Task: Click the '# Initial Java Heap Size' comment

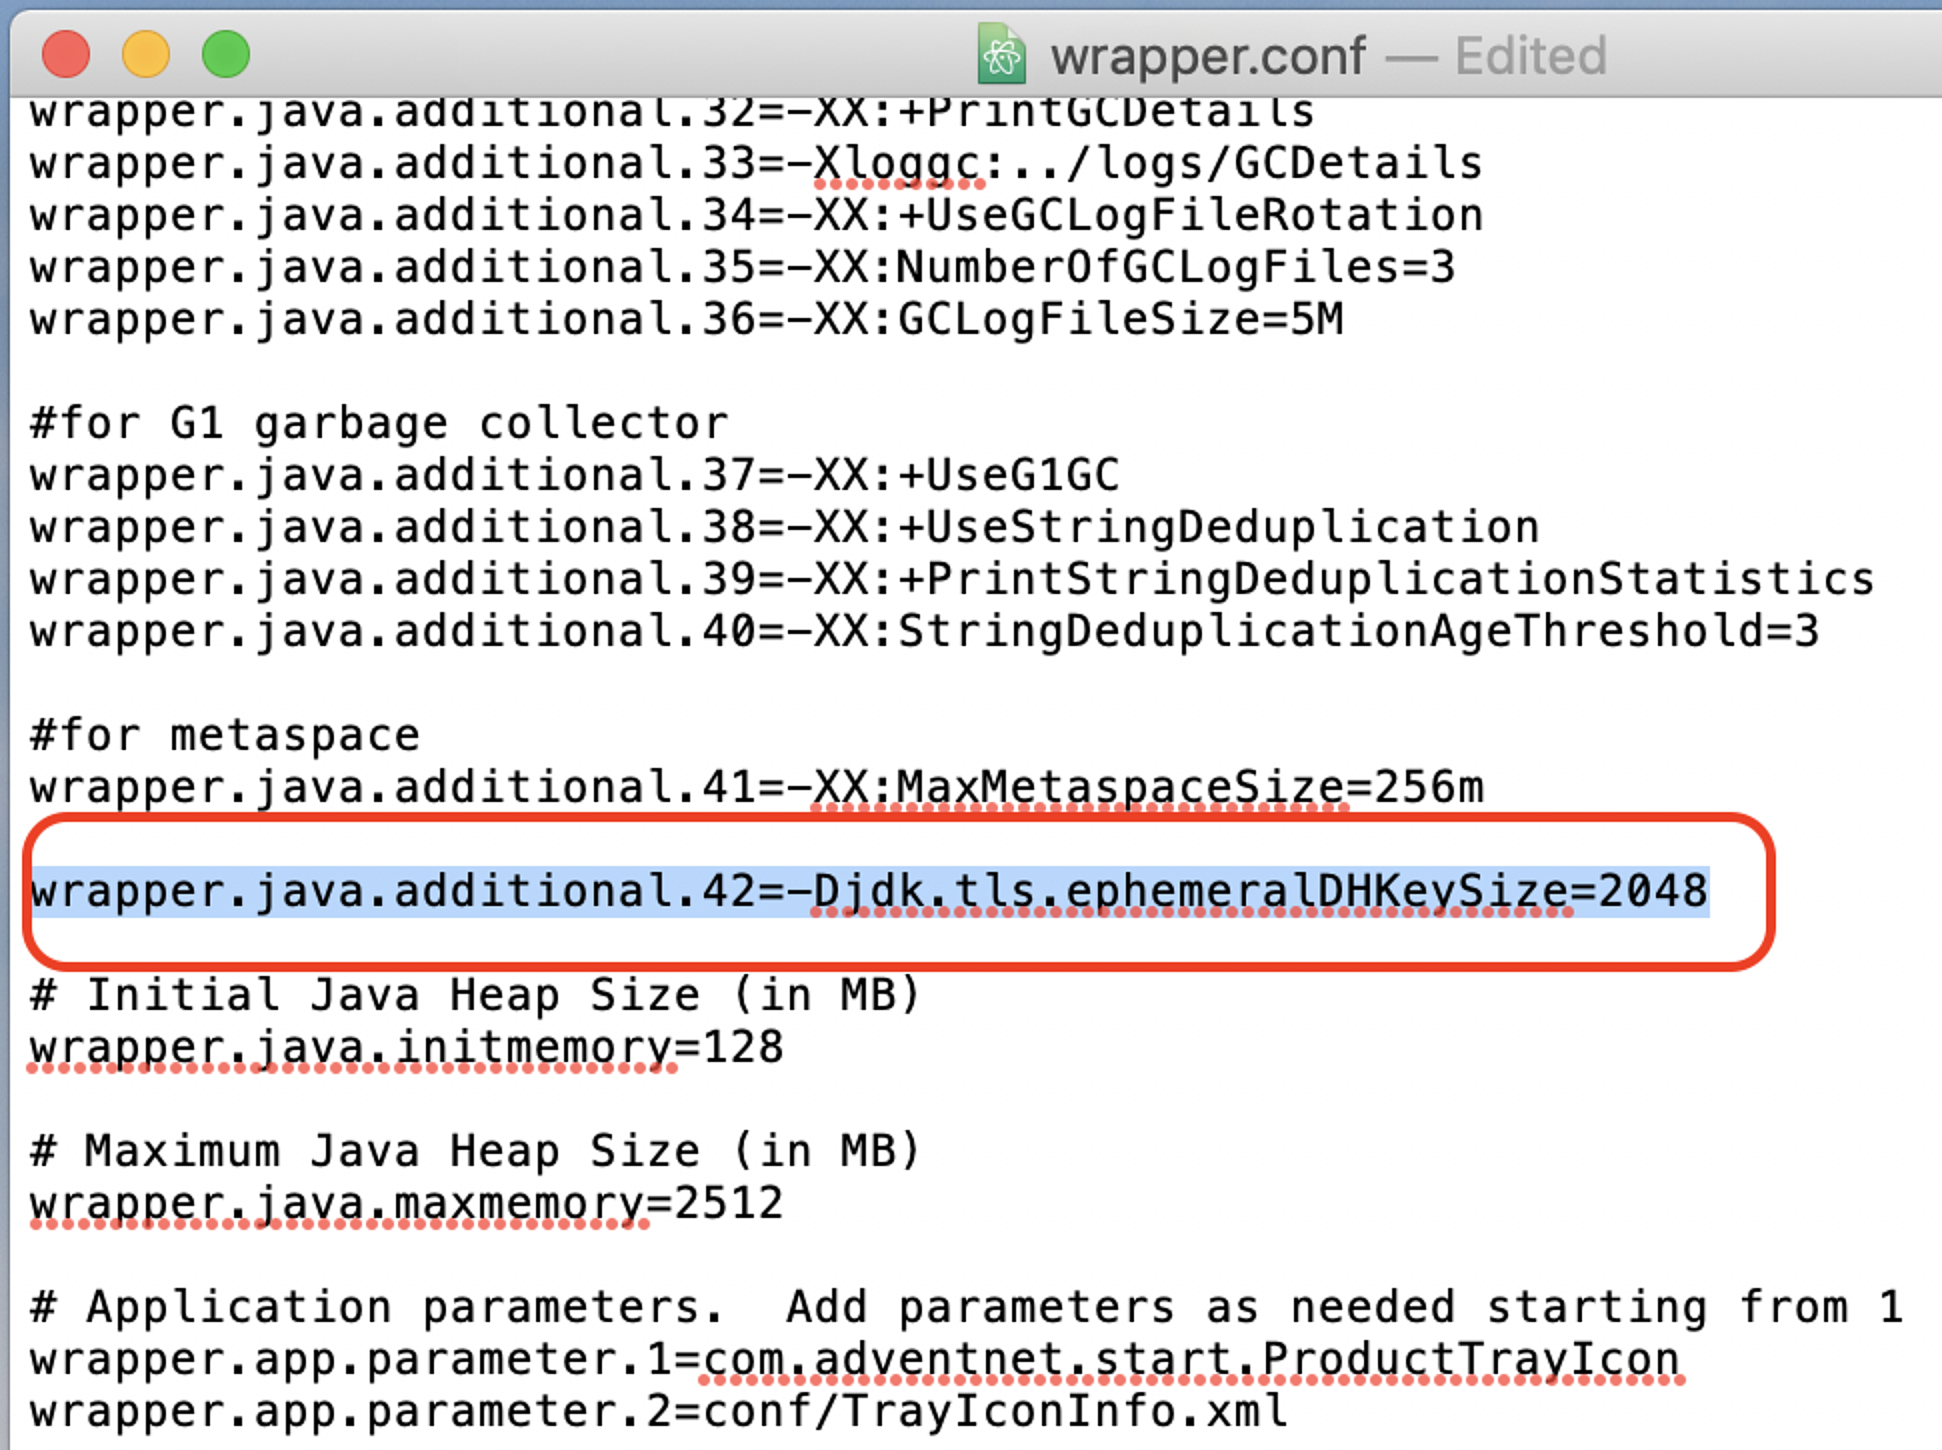Action: (x=475, y=996)
